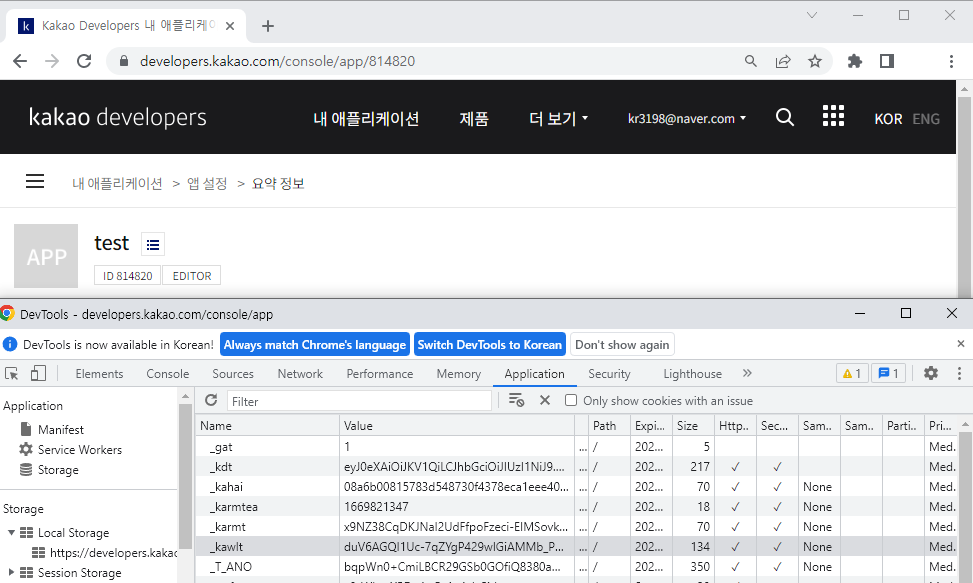Open the DevTools customize menu
The image size is (973, 583).
click(959, 373)
